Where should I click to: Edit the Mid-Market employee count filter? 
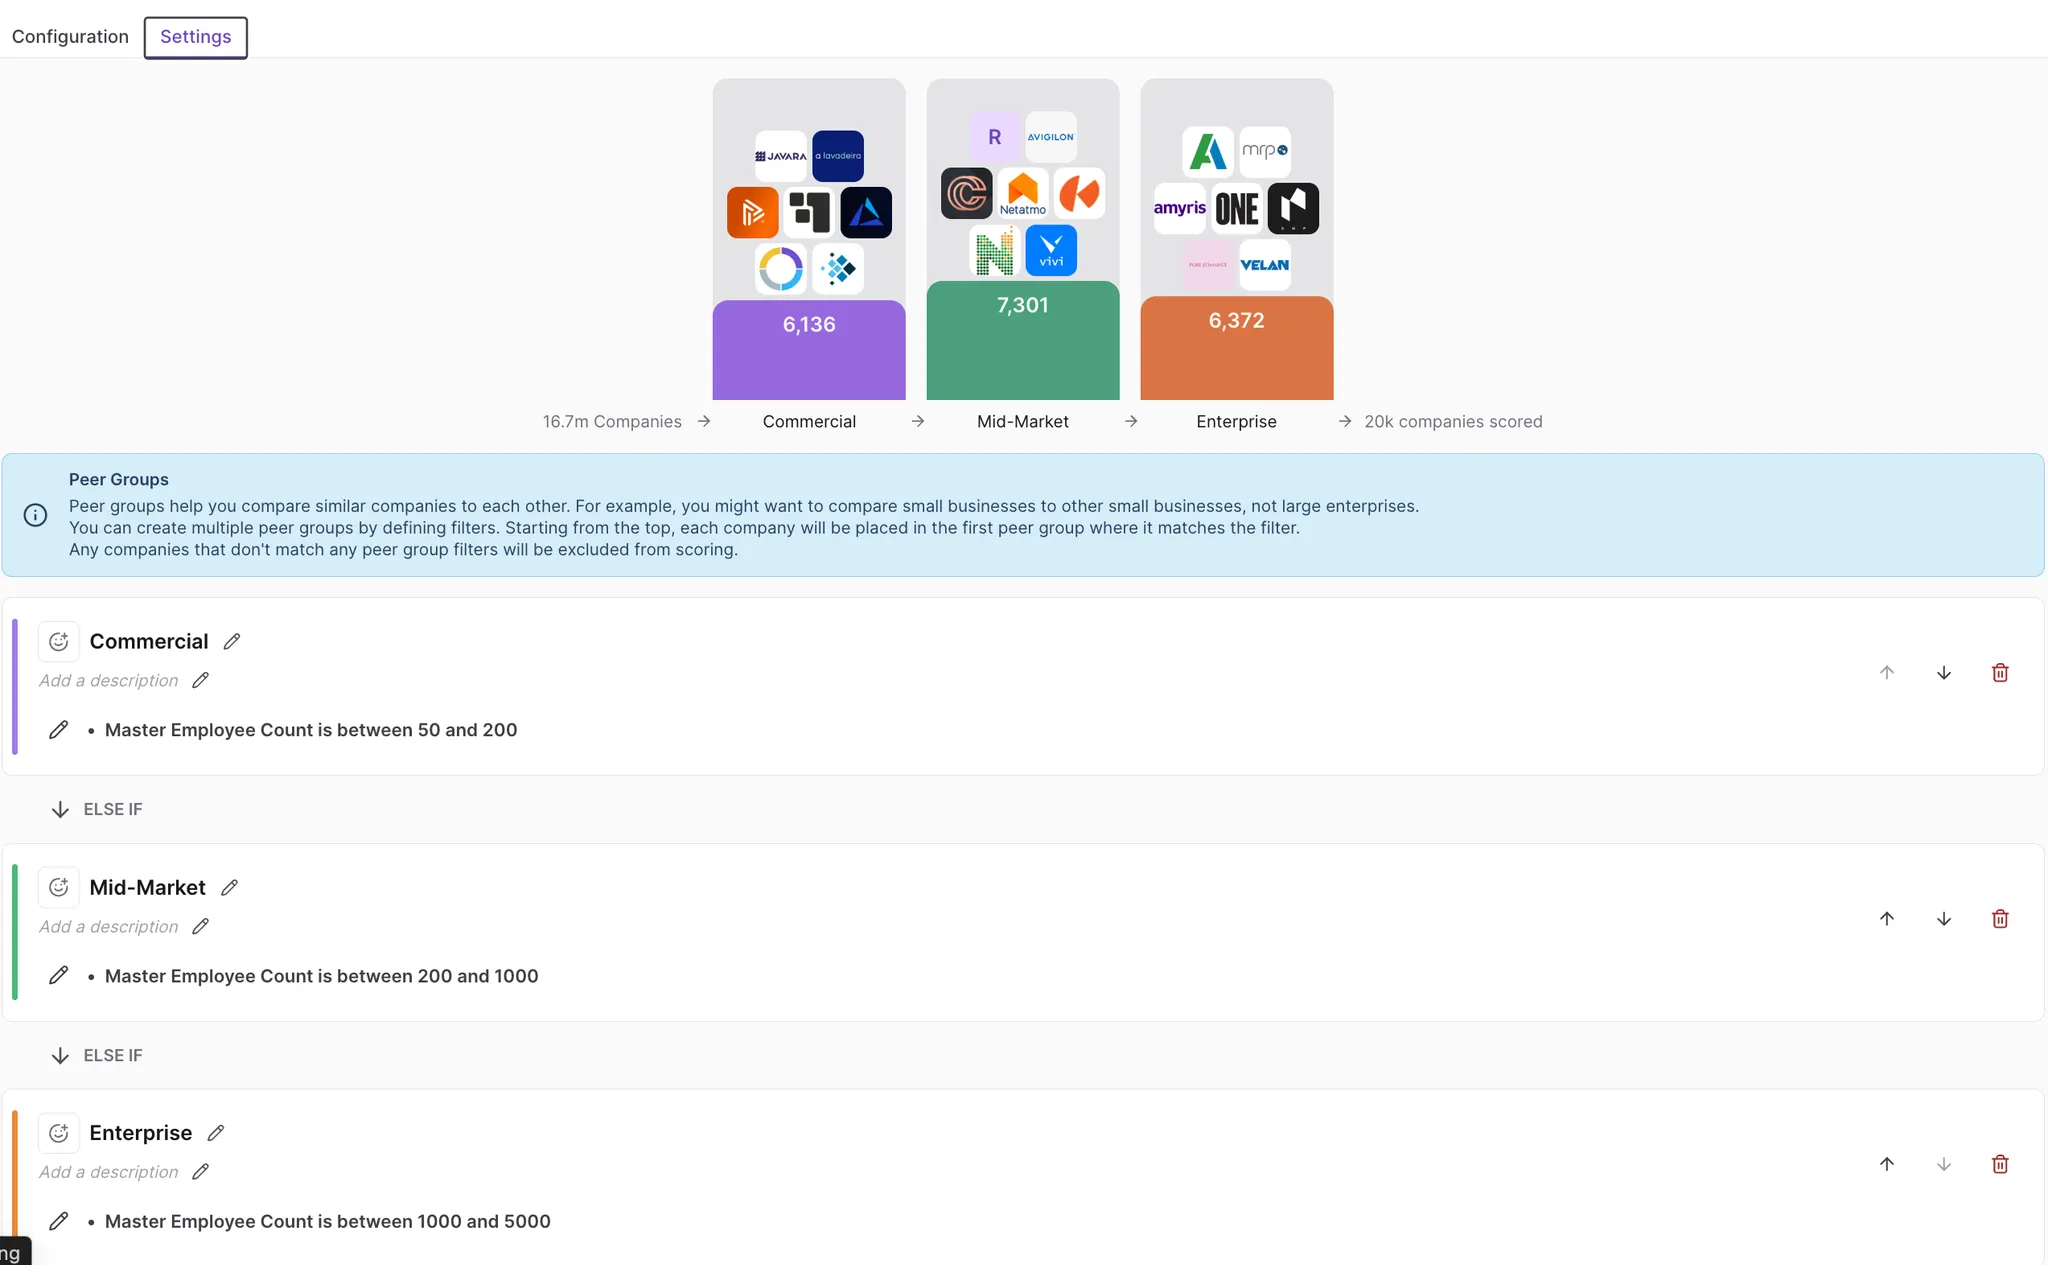click(59, 976)
